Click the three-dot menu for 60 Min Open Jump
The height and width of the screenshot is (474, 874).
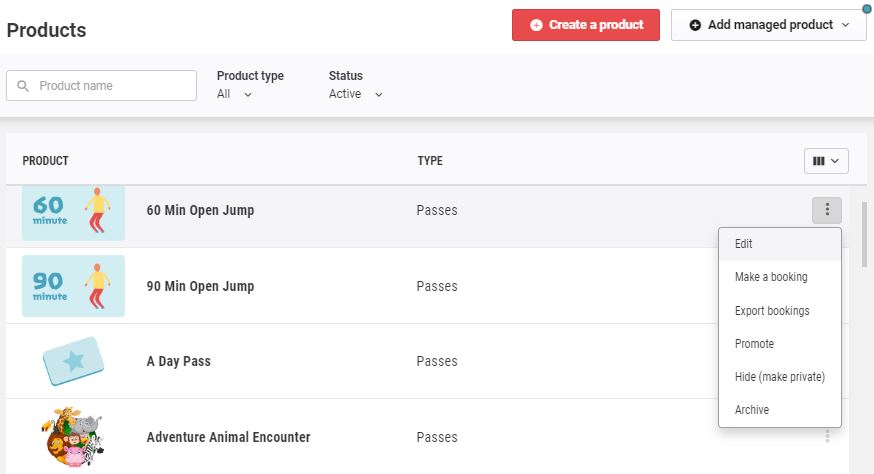click(x=827, y=210)
